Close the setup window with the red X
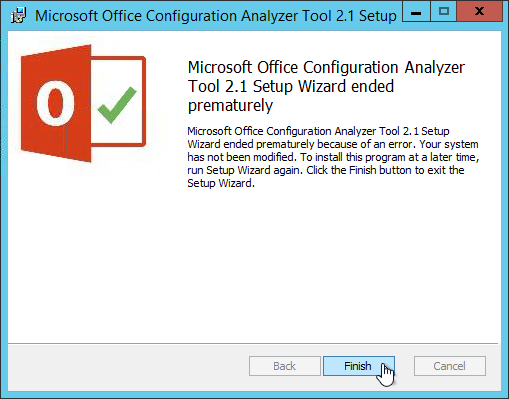This screenshot has height=399, width=509. [x=479, y=12]
